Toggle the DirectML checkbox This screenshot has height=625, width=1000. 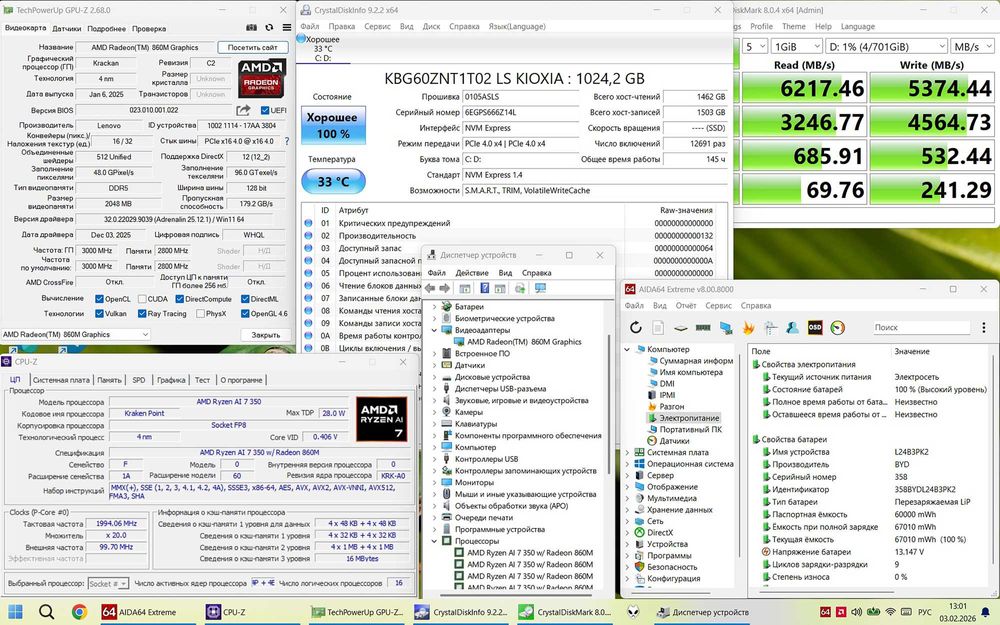click(245, 298)
